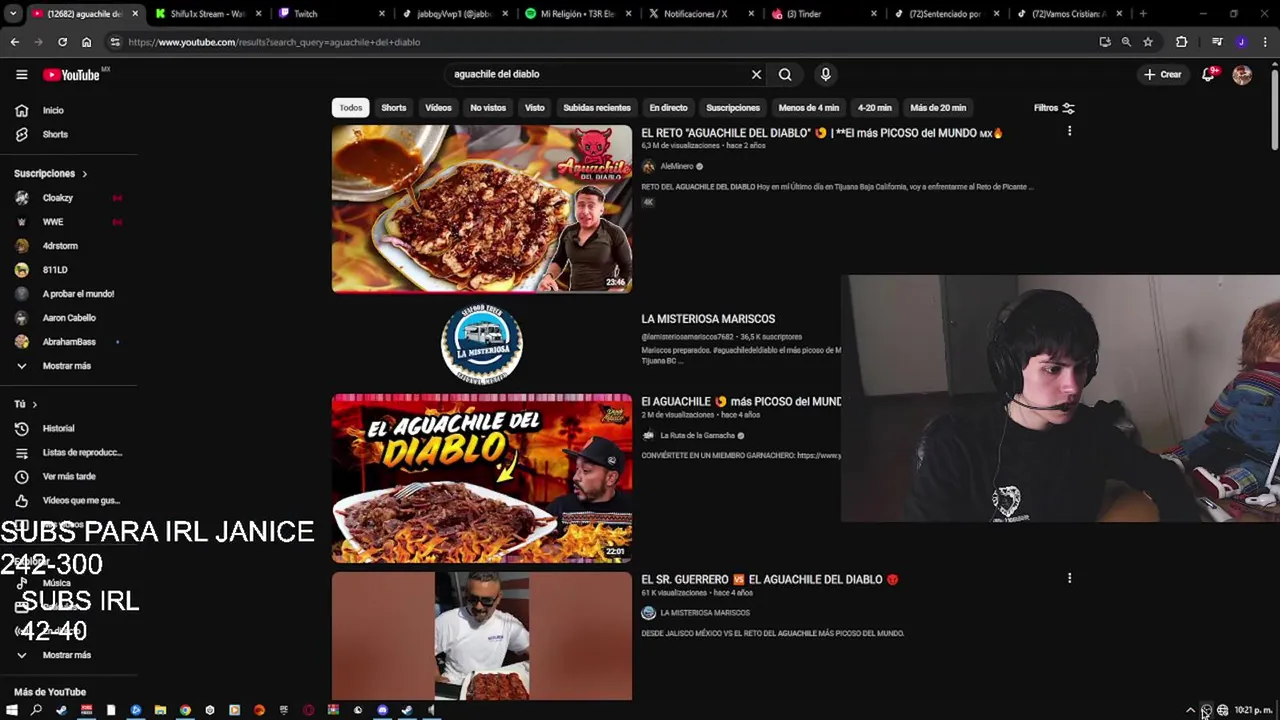
Task: Open the YouTube guide hamburger menu
Action: [x=21, y=74]
